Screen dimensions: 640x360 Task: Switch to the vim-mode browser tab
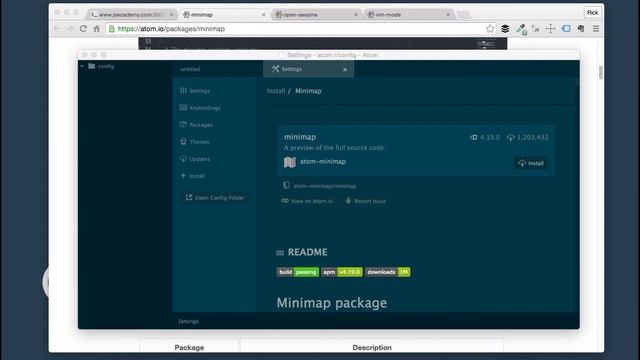(x=407, y=15)
